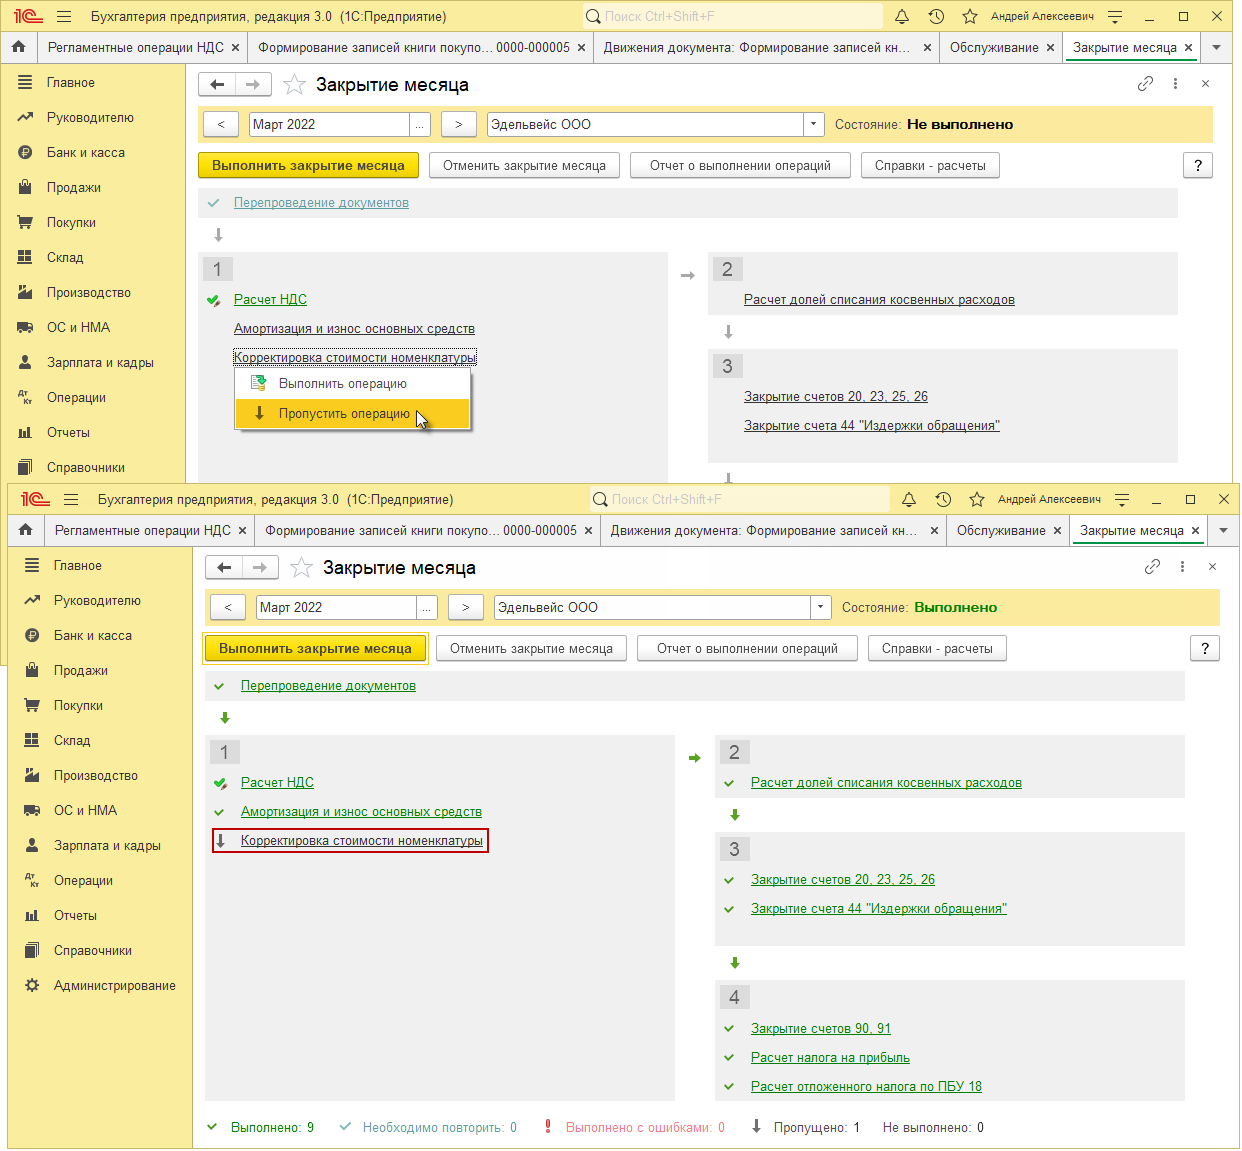
Task: Click Отчет о выполнении операций in upper window
Action: tap(740, 165)
